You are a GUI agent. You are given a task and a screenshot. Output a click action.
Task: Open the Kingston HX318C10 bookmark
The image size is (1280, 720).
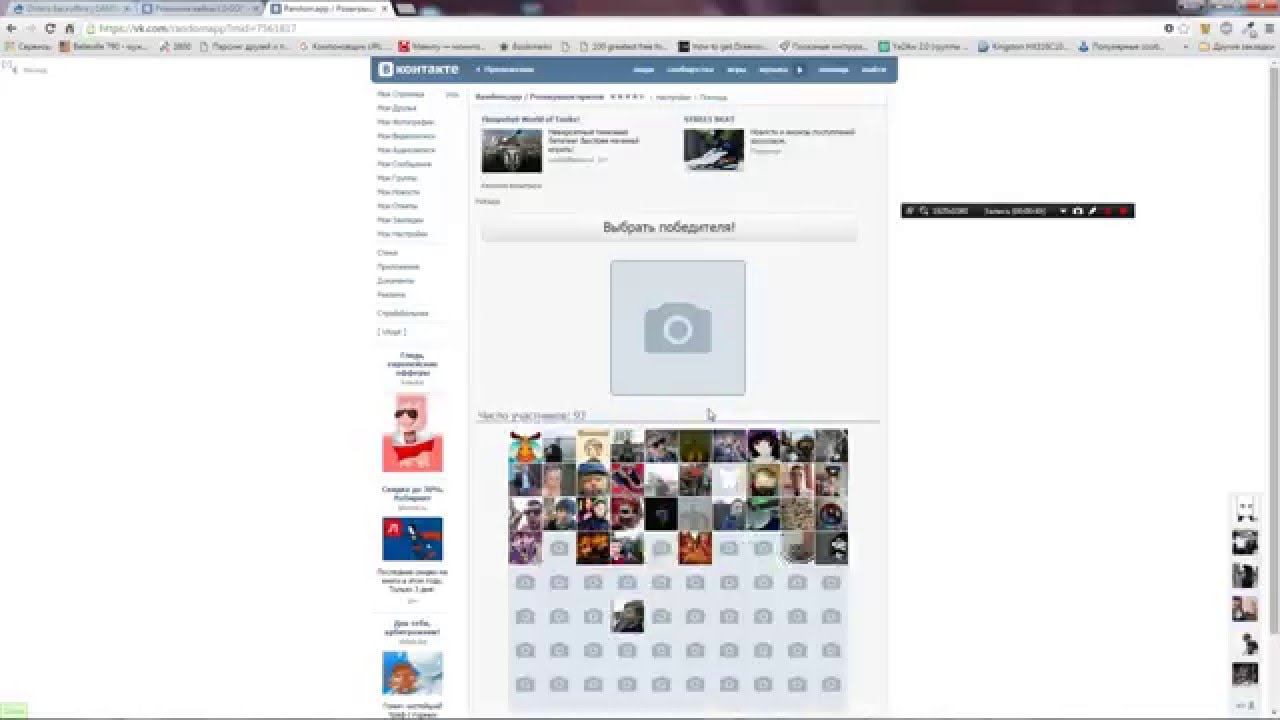coord(1023,46)
